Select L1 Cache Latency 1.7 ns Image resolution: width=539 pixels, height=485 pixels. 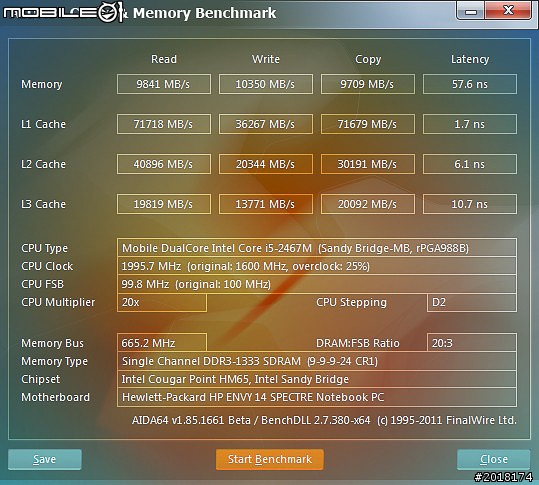tap(470, 124)
